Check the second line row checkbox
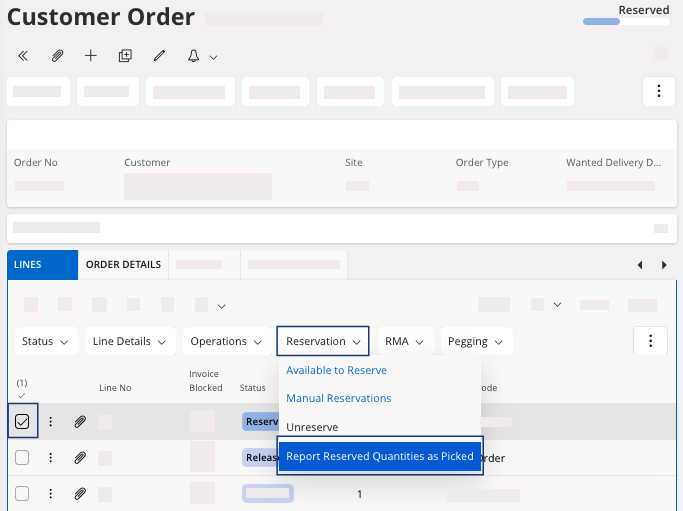 (22, 458)
